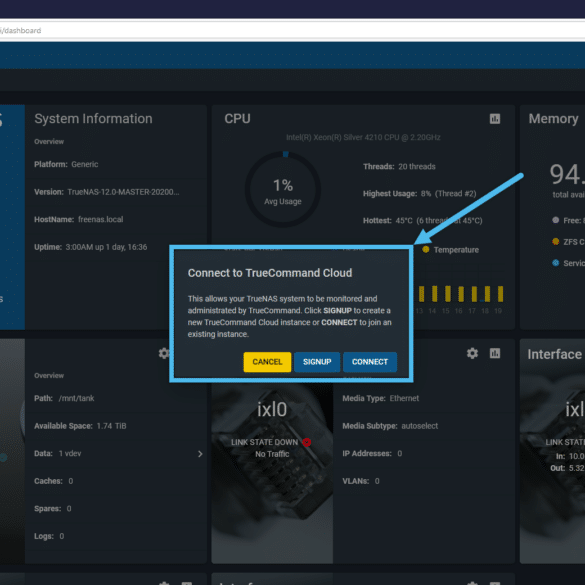Click the VLANs: 0 row
585x585 pixels.
[424, 481]
